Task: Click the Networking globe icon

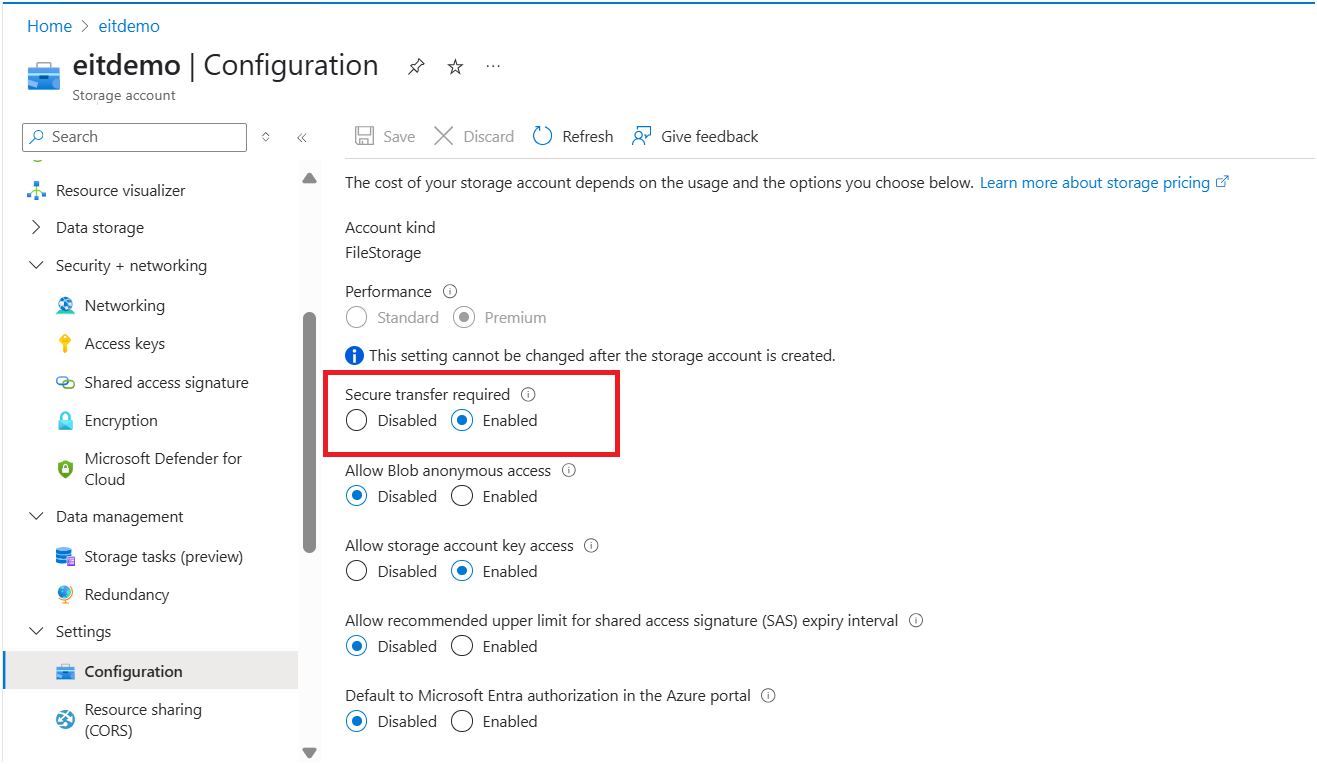Action: coord(65,306)
